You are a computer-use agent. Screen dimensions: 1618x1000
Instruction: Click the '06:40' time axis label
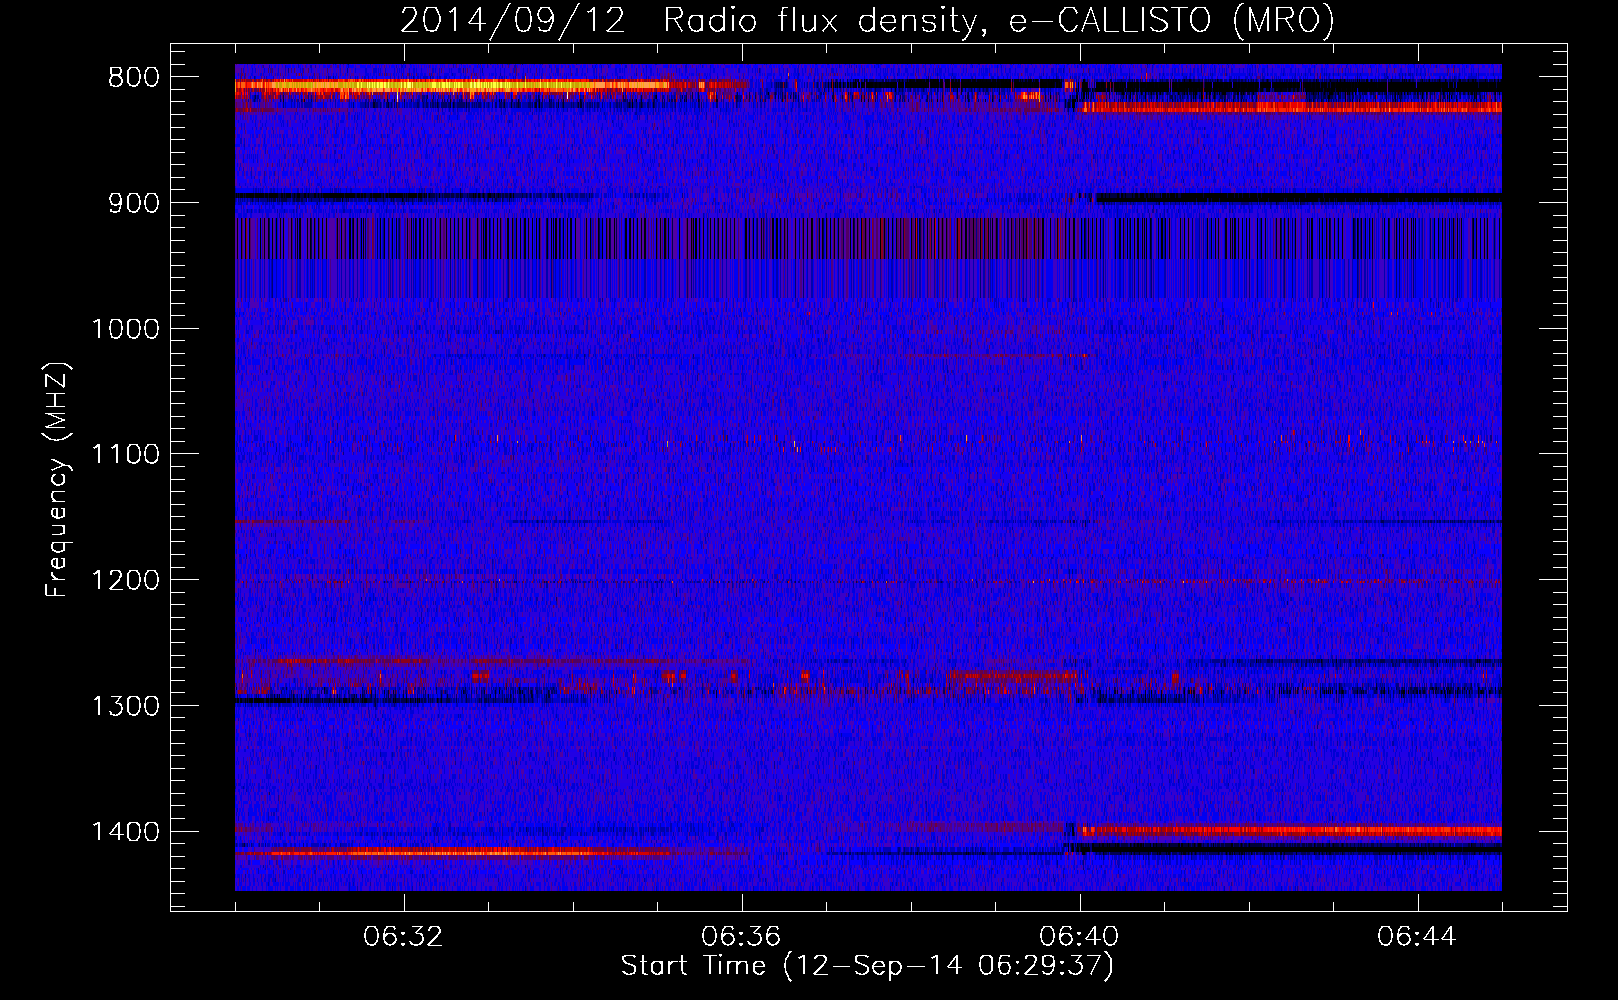[1080, 937]
